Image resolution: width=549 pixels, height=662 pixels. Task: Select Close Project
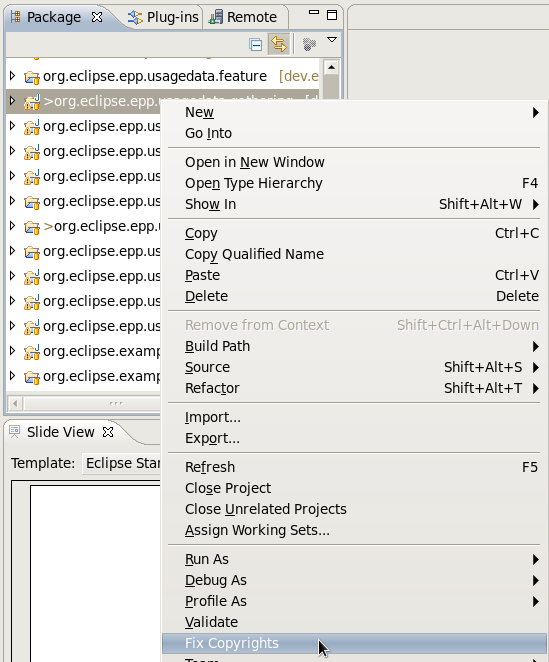coord(354,488)
